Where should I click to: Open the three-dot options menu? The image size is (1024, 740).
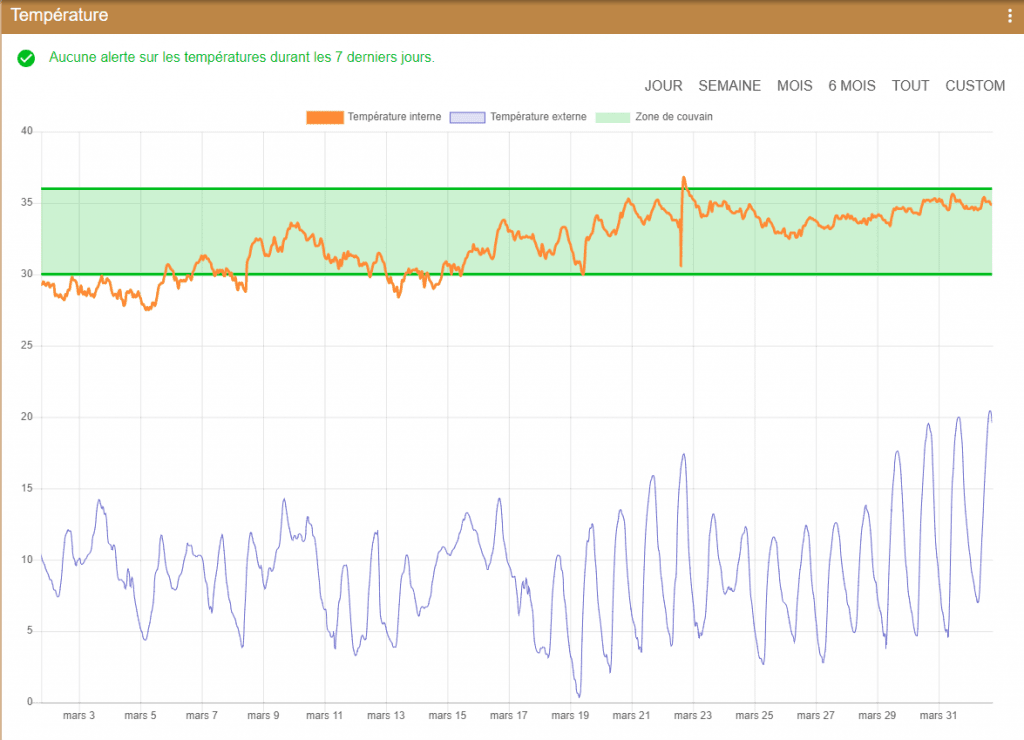coord(1010,16)
